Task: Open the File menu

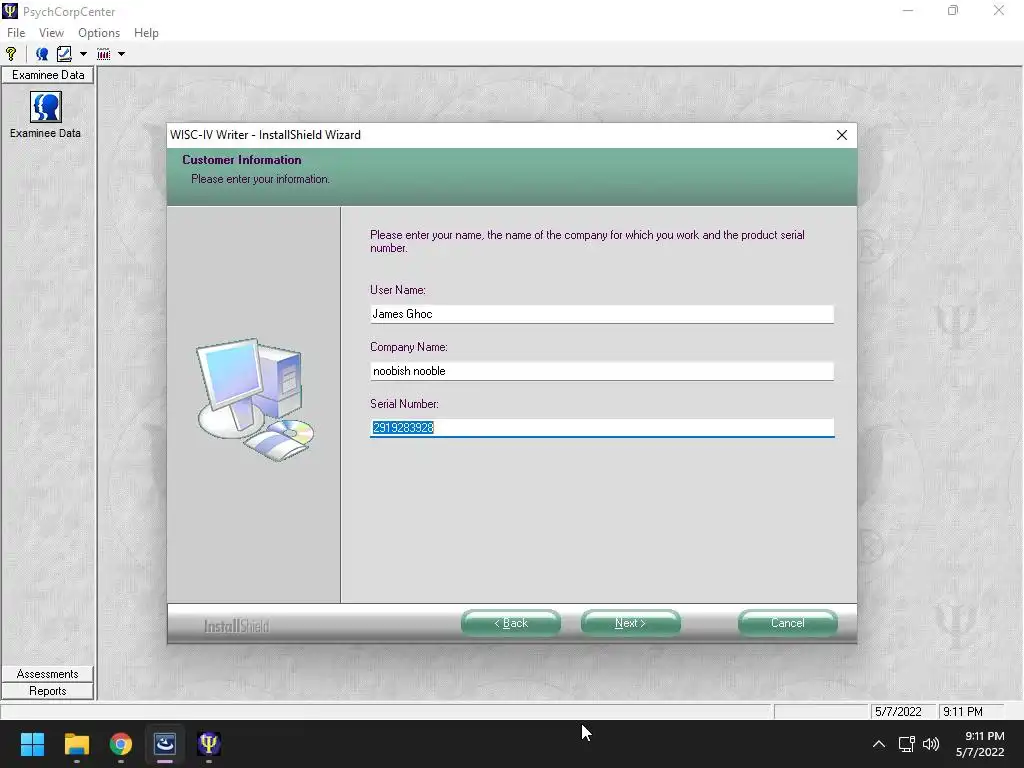Action: [16, 33]
